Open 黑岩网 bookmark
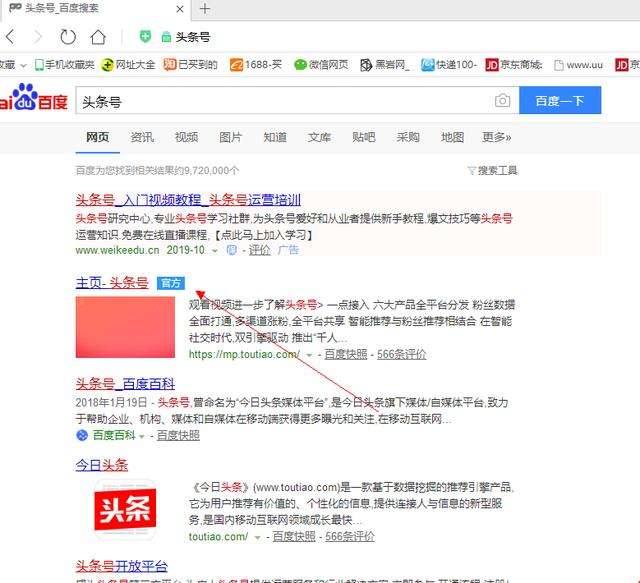Viewport: 640px width, 583px height. click(385, 65)
